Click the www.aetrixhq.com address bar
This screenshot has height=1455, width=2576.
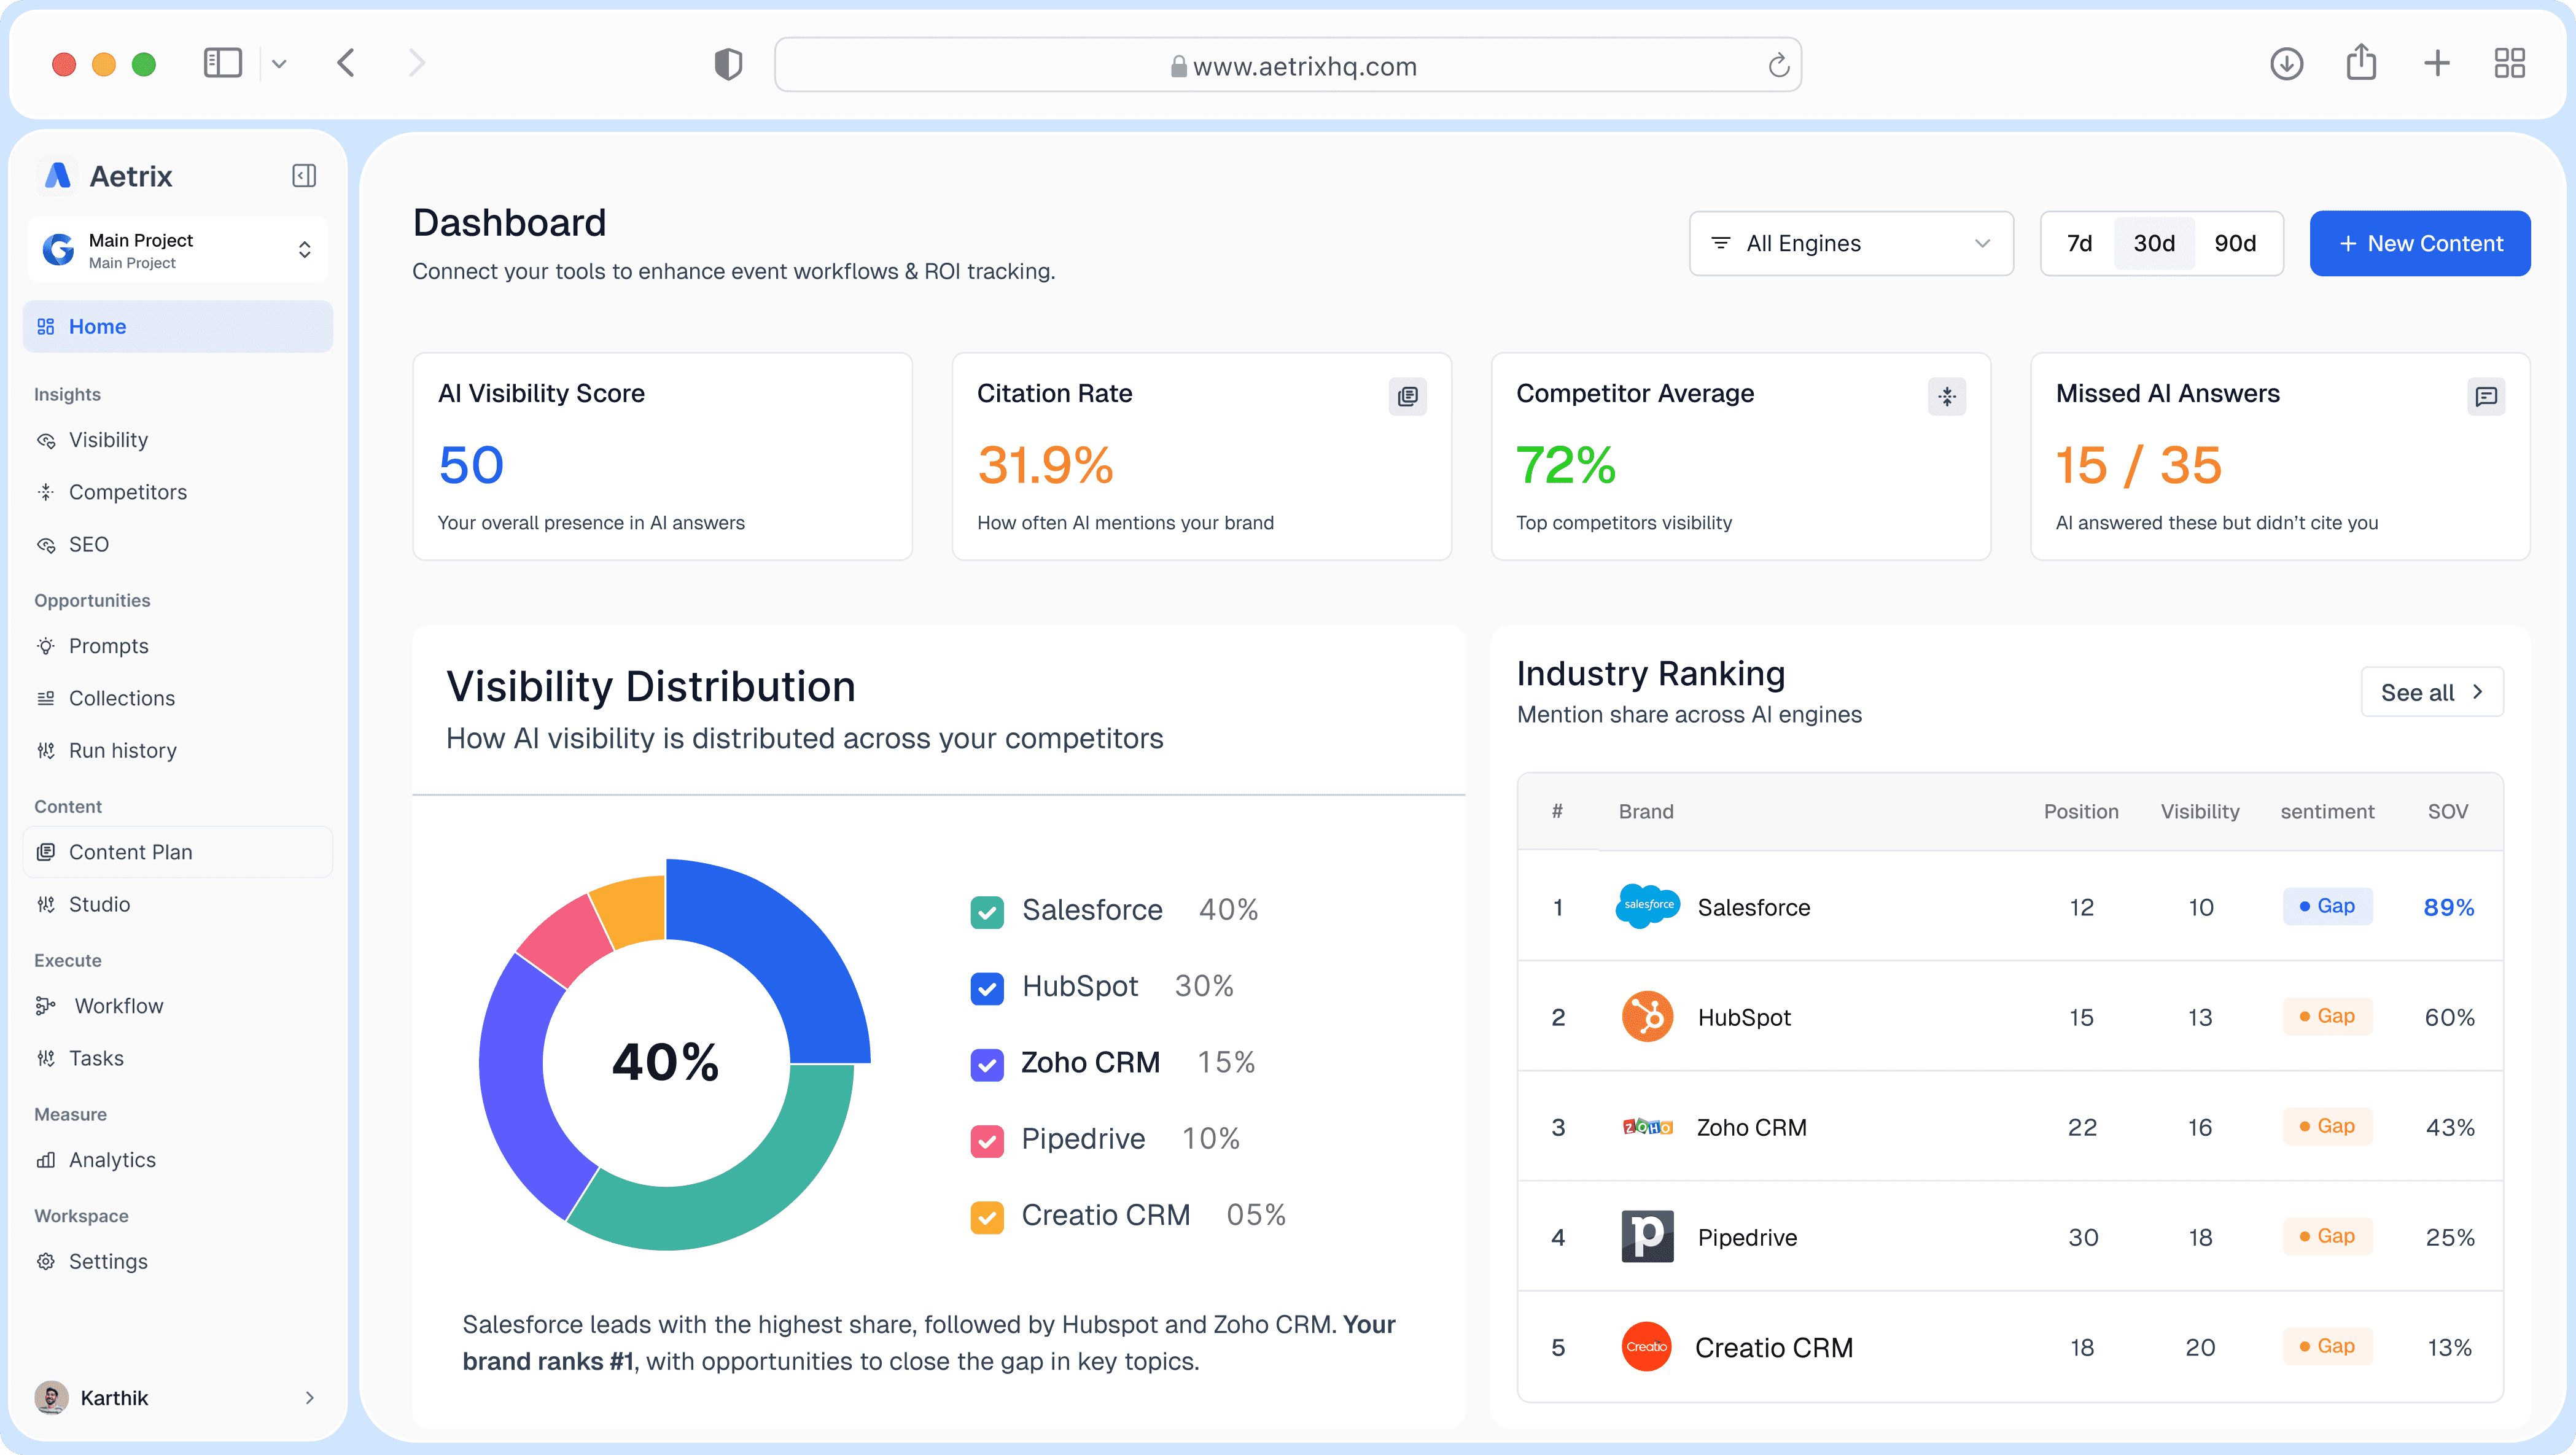tap(1288, 66)
